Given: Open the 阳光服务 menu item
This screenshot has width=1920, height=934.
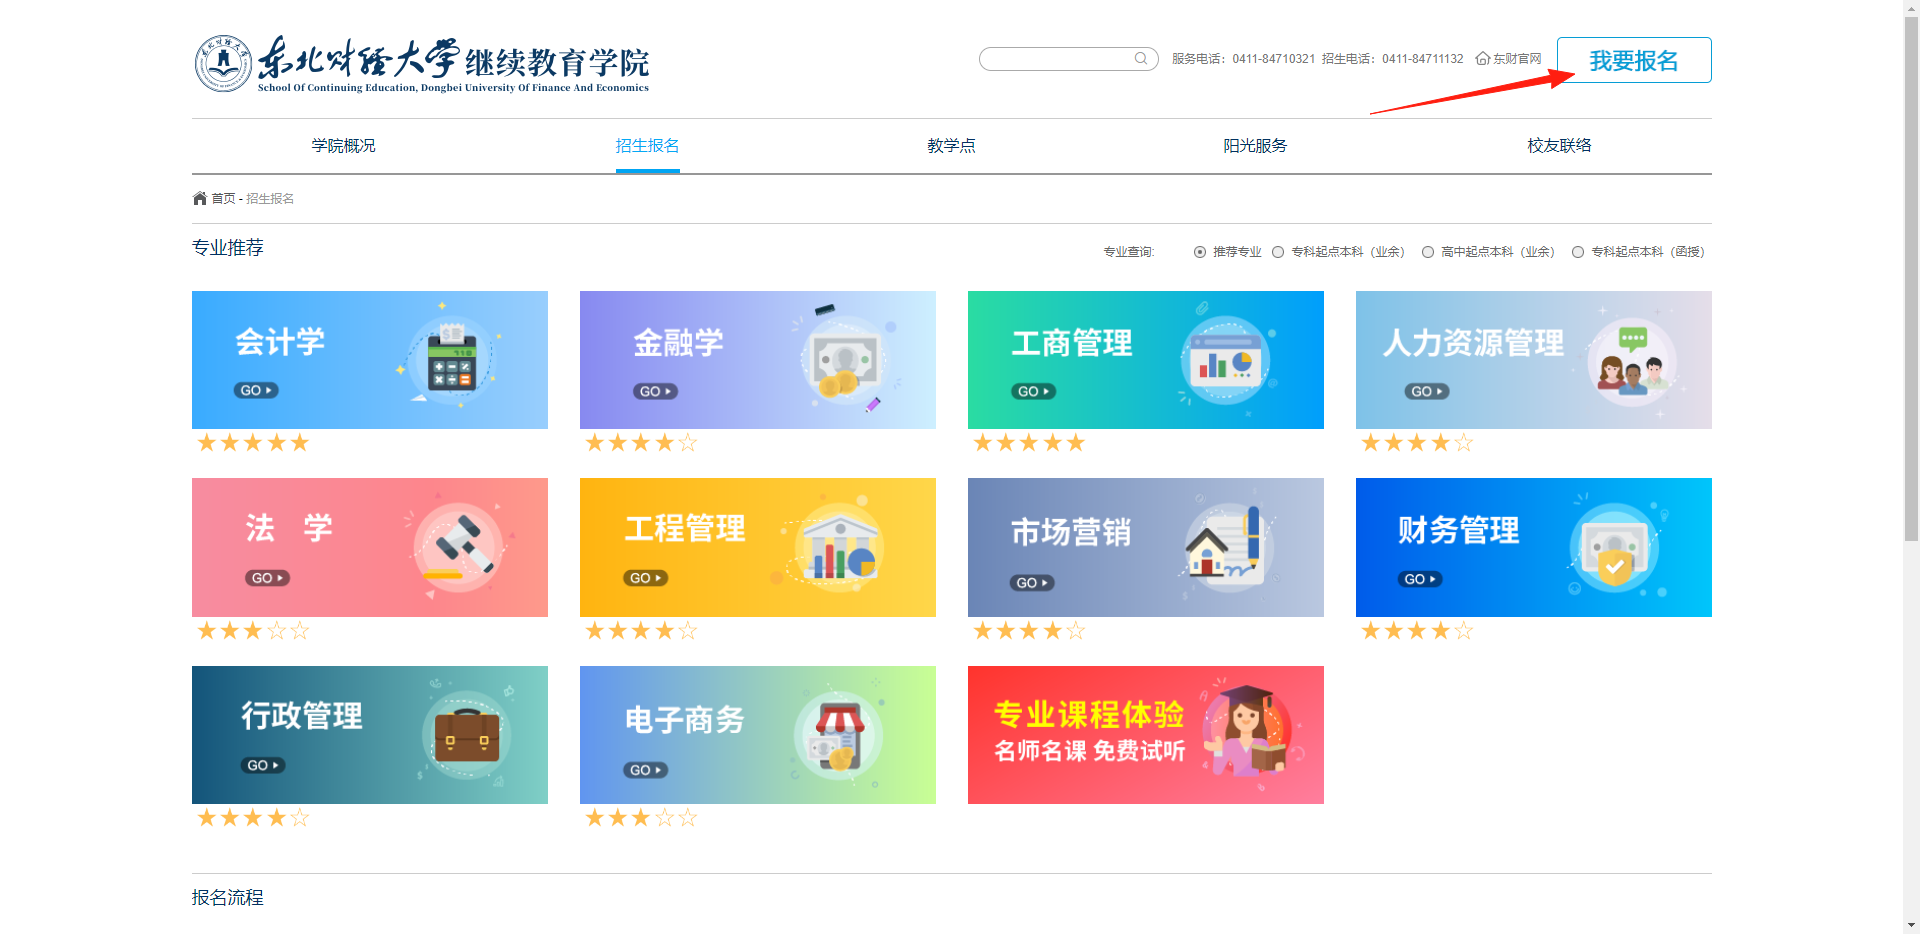Looking at the screenshot, I should point(1255,146).
